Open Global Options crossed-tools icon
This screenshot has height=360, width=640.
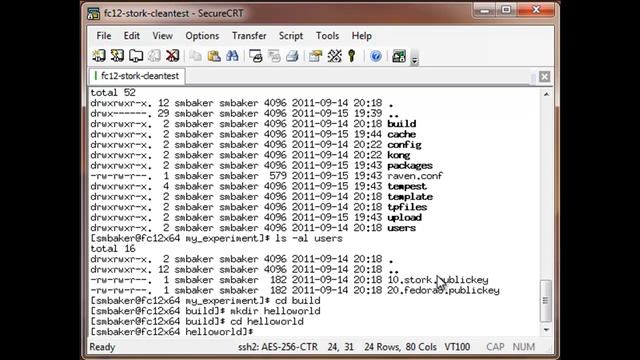[334, 56]
